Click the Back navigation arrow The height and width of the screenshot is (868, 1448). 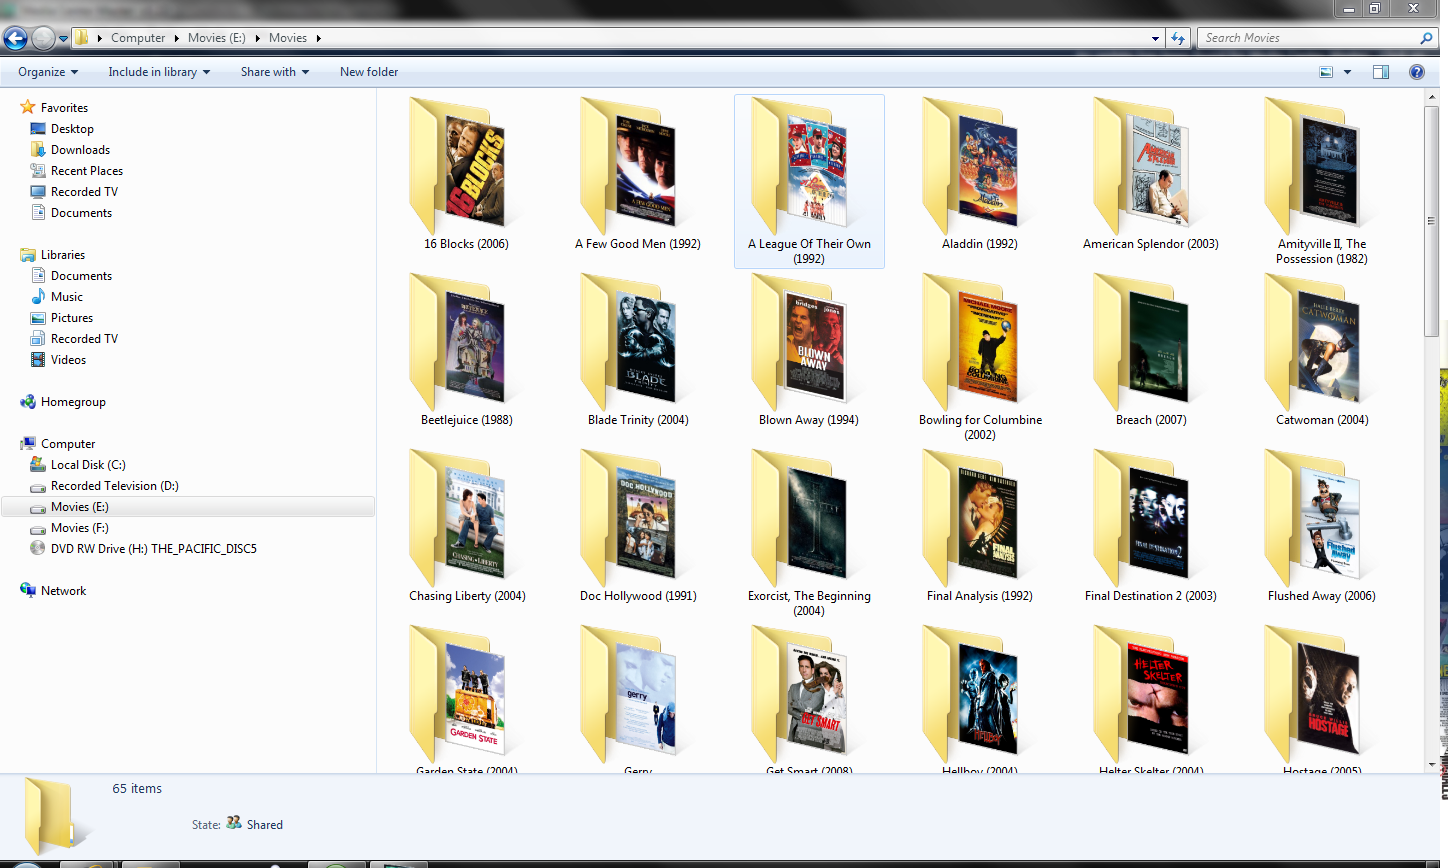click(x=15, y=39)
